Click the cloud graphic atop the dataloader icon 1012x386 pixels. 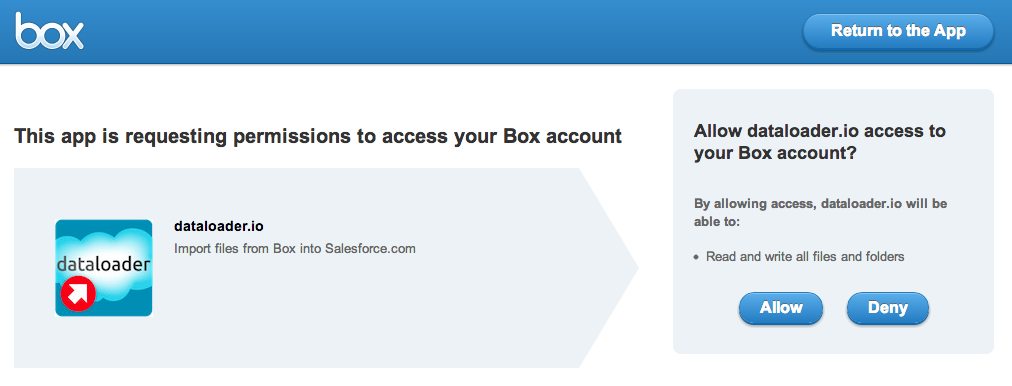point(103,239)
